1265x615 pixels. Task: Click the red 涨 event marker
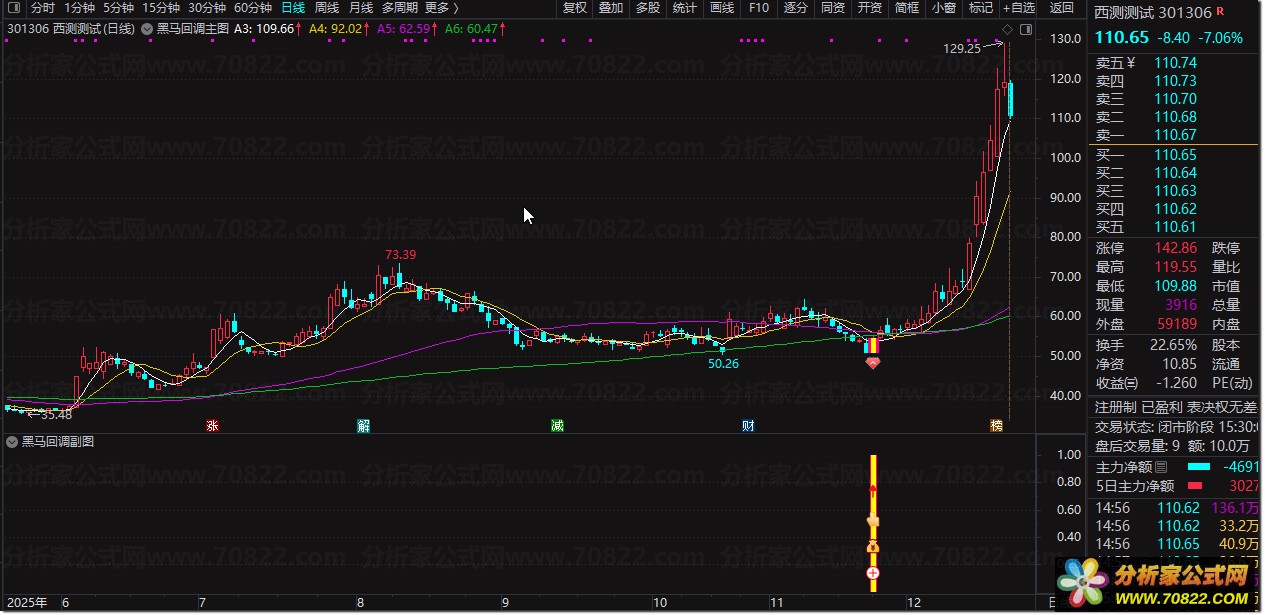212,426
